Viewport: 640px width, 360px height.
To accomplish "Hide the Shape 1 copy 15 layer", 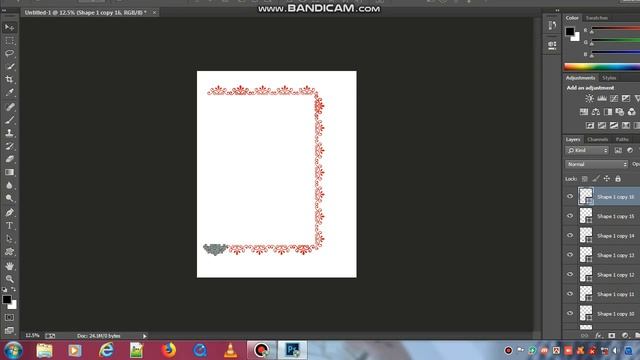I will point(570,216).
